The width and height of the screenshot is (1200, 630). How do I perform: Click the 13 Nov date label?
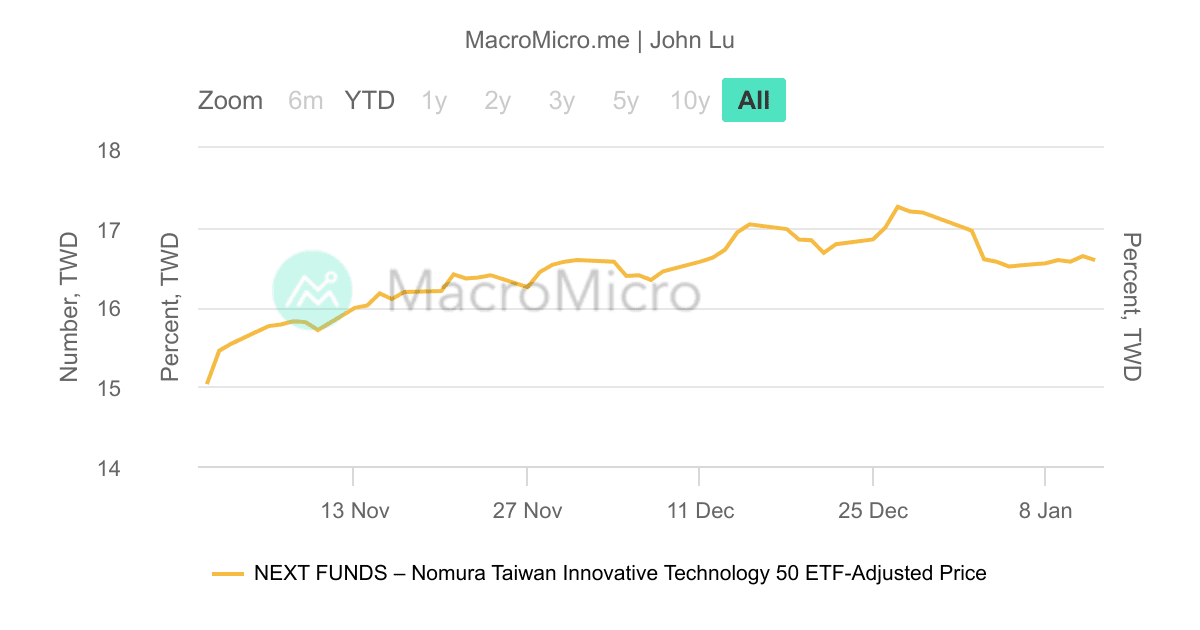355,511
